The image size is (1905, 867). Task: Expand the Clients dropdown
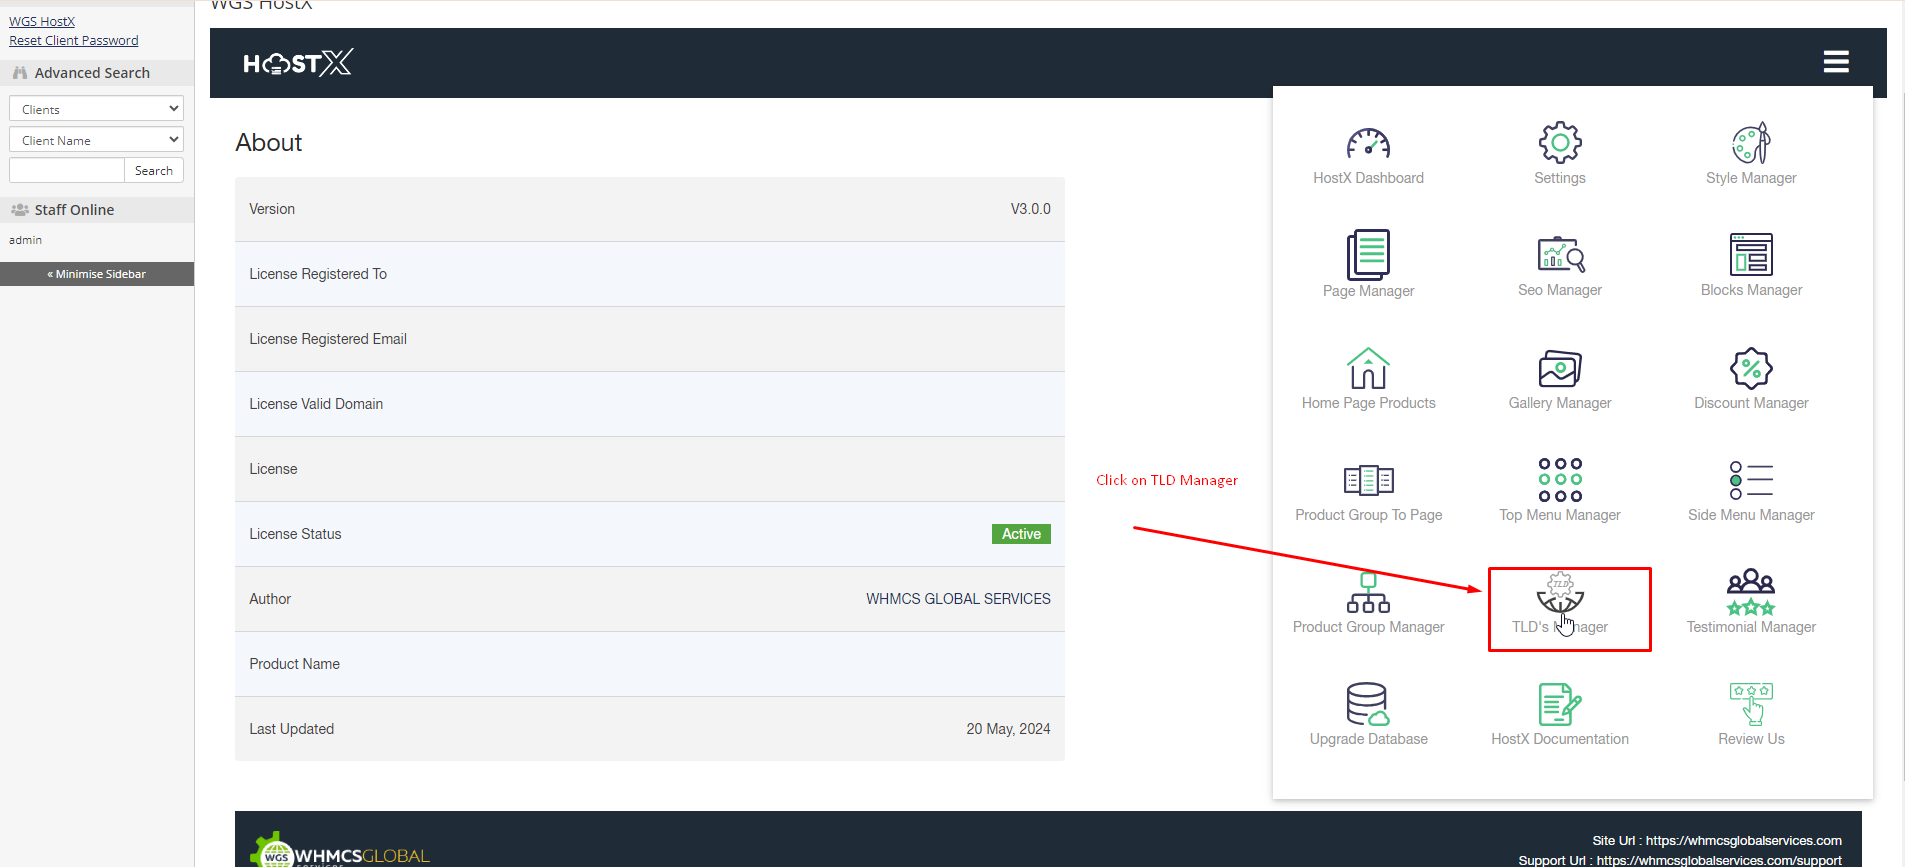[96, 109]
